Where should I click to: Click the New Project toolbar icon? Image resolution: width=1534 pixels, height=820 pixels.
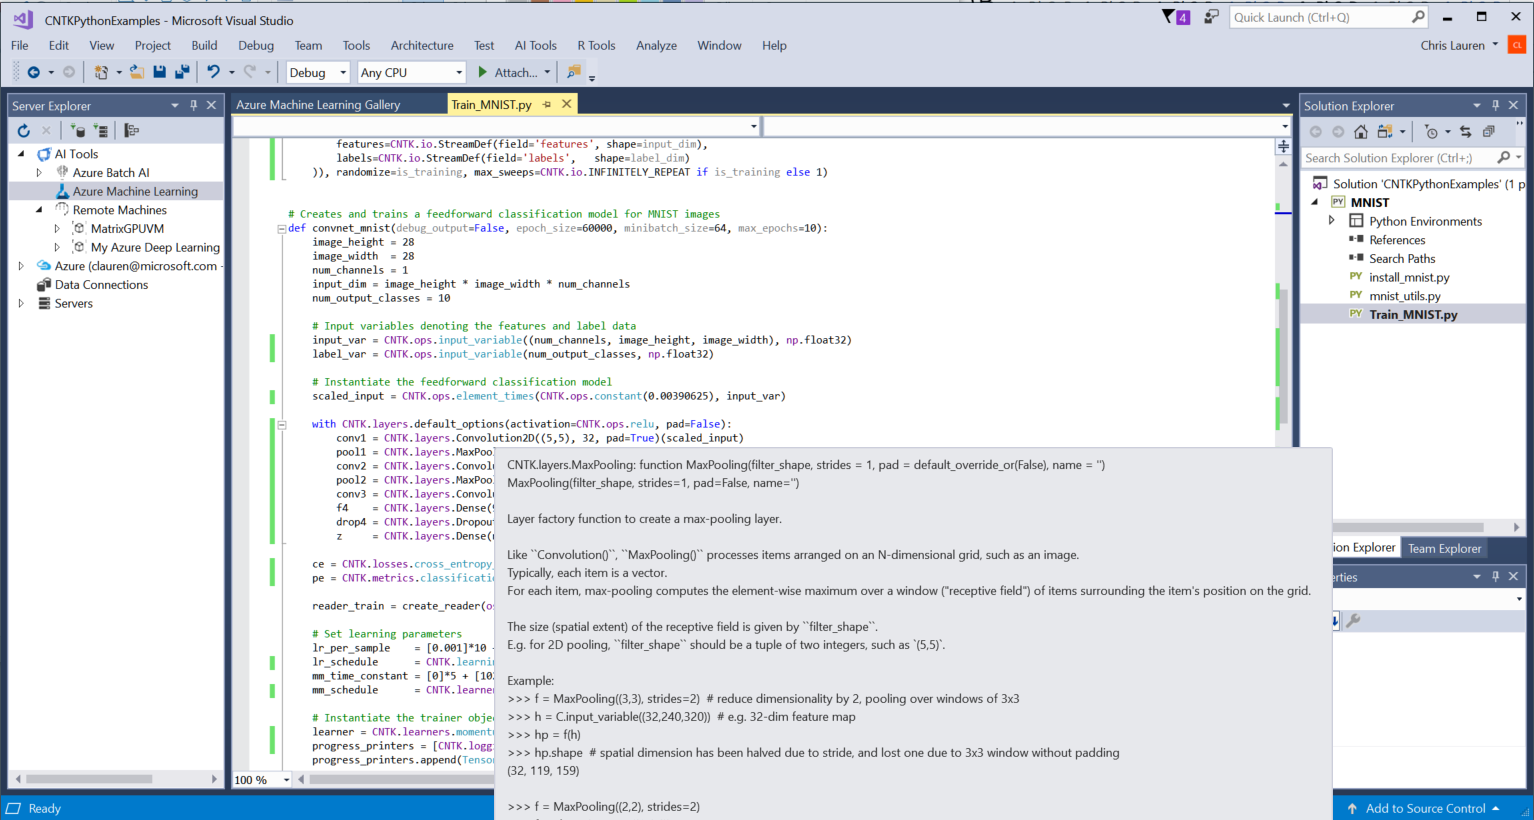coord(100,71)
